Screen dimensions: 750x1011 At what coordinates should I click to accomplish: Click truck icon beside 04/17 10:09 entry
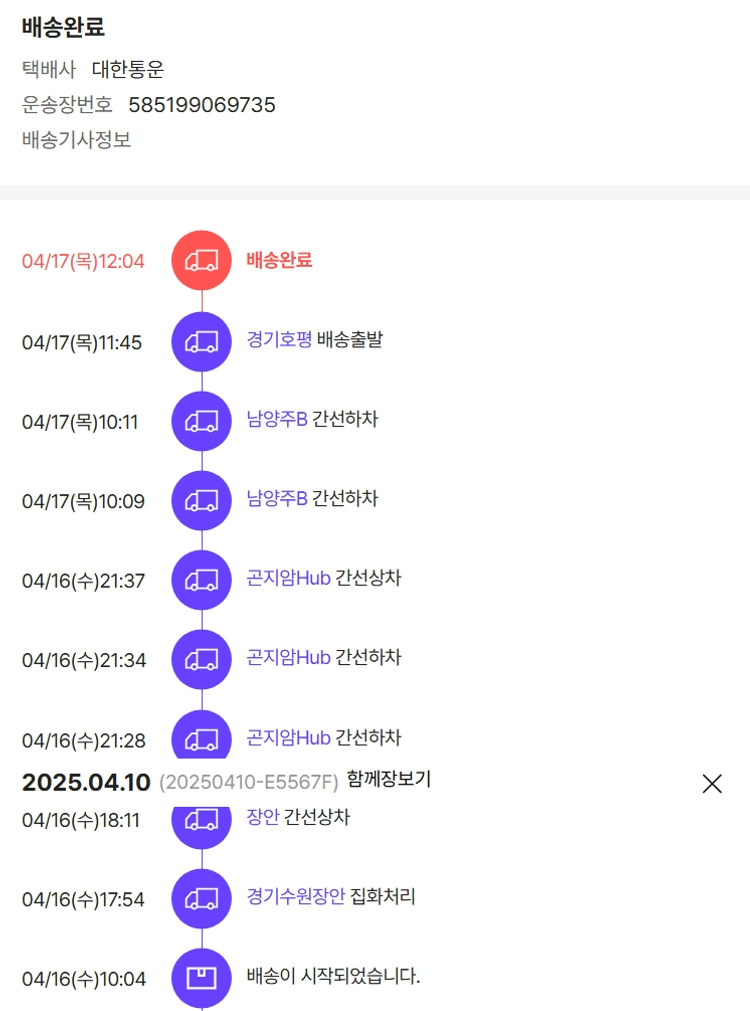[x=202, y=500]
